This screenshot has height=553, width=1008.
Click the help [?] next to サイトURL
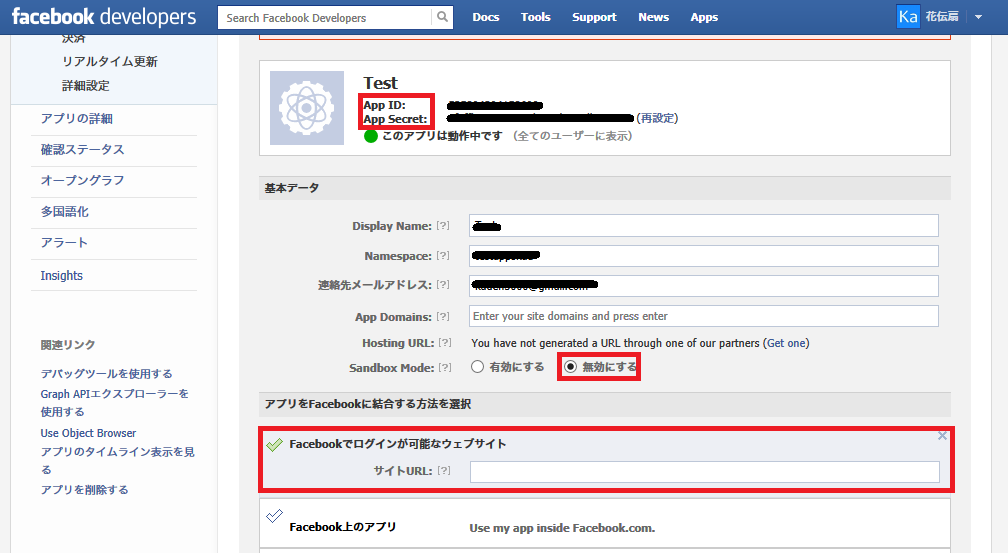click(444, 471)
